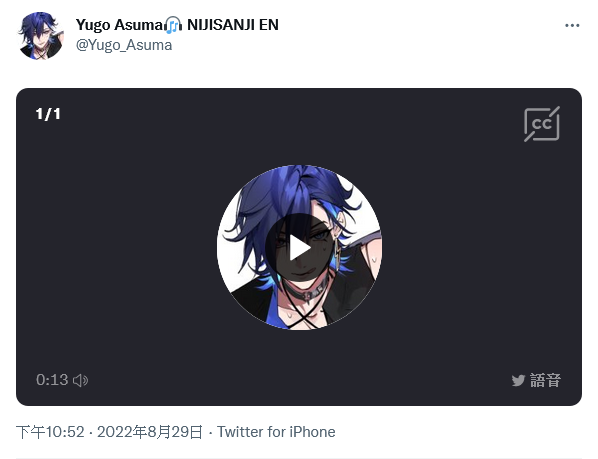Click the headphone emoji in the name
598x459 pixels.
click(174, 25)
